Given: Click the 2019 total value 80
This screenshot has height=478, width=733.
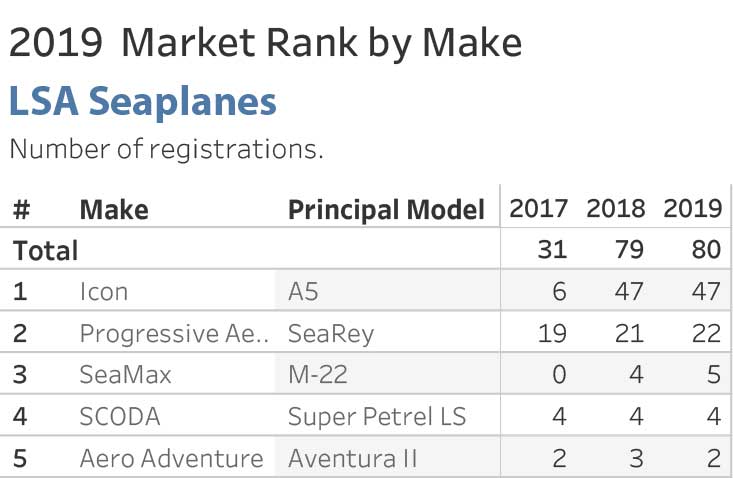Looking at the screenshot, I should pyautogui.click(x=706, y=250).
